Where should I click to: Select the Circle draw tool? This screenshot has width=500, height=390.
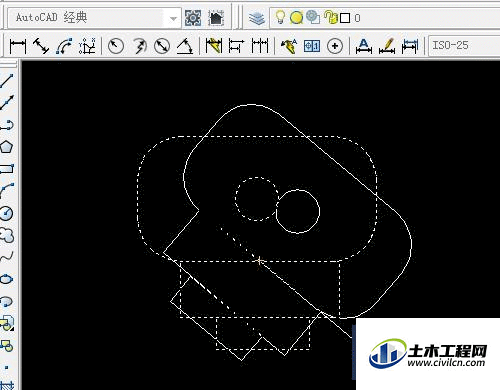(x=7, y=213)
